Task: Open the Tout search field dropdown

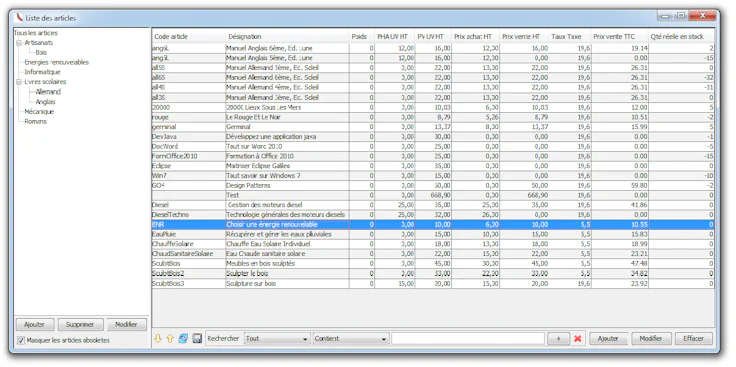Action: coord(277,338)
